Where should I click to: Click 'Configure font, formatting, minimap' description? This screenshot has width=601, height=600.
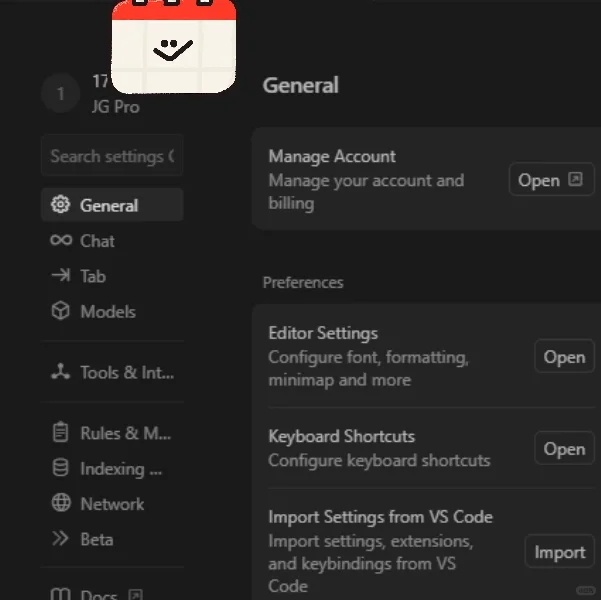(x=368, y=368)
